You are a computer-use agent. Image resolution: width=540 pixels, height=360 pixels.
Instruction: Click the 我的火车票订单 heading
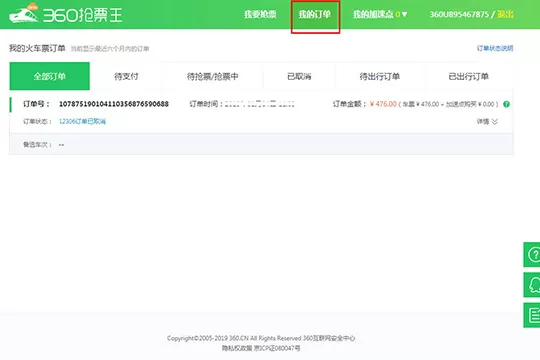[37, 48]
